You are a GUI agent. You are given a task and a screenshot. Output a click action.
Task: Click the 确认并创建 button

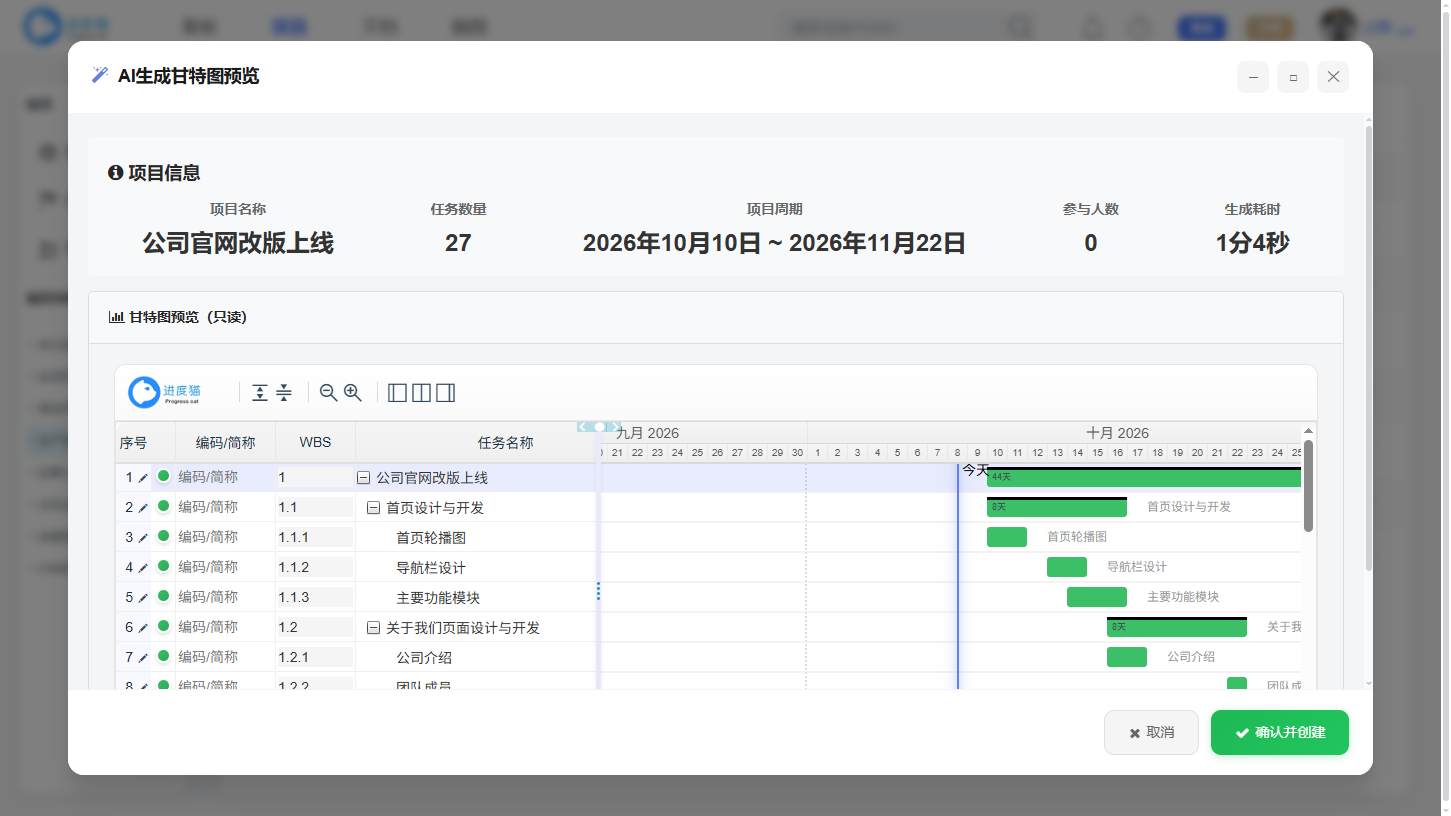[1279, 732]
